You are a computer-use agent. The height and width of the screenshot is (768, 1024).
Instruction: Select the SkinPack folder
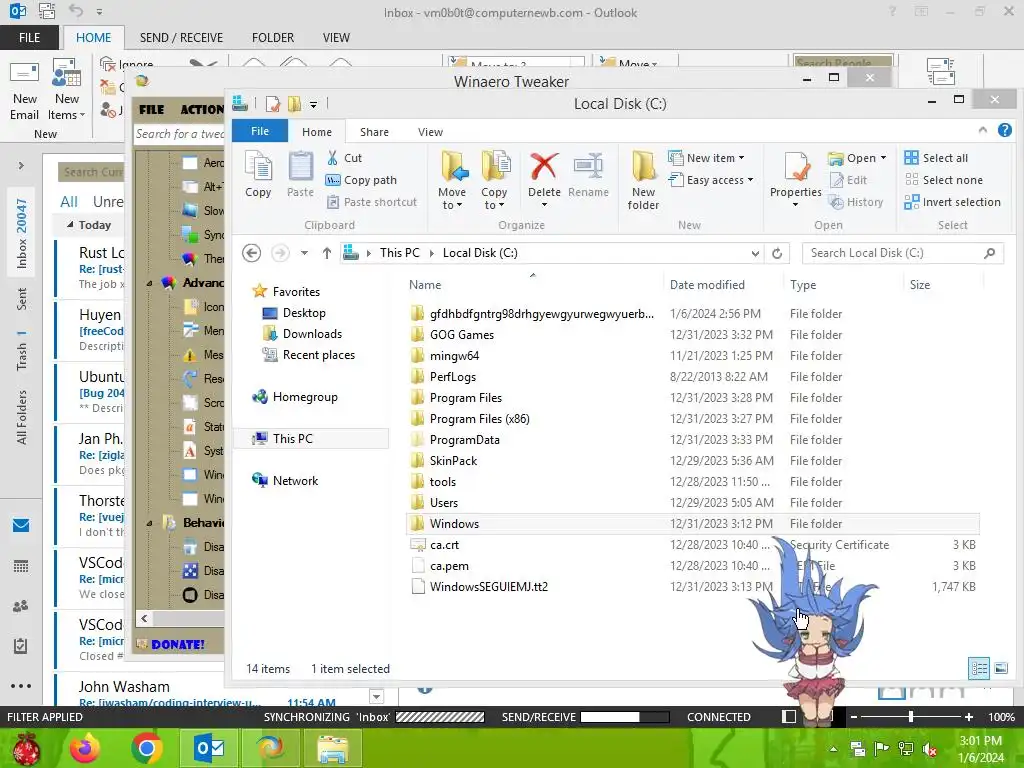coord(453,460)
